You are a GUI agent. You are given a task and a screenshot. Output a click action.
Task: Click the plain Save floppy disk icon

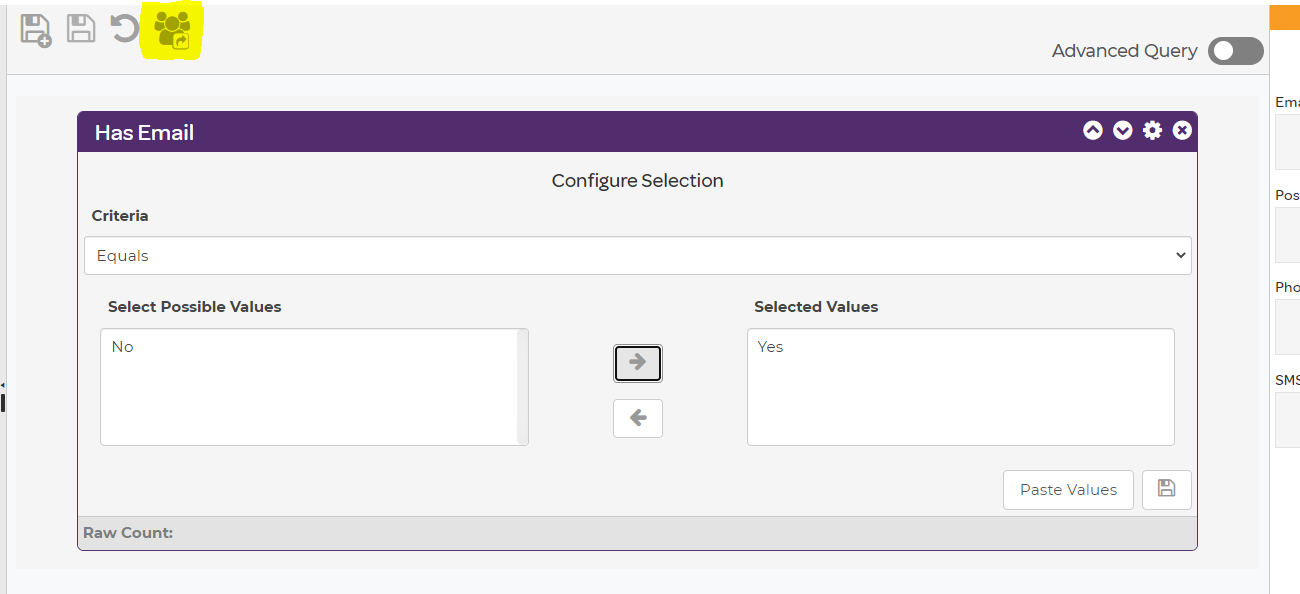81,28
